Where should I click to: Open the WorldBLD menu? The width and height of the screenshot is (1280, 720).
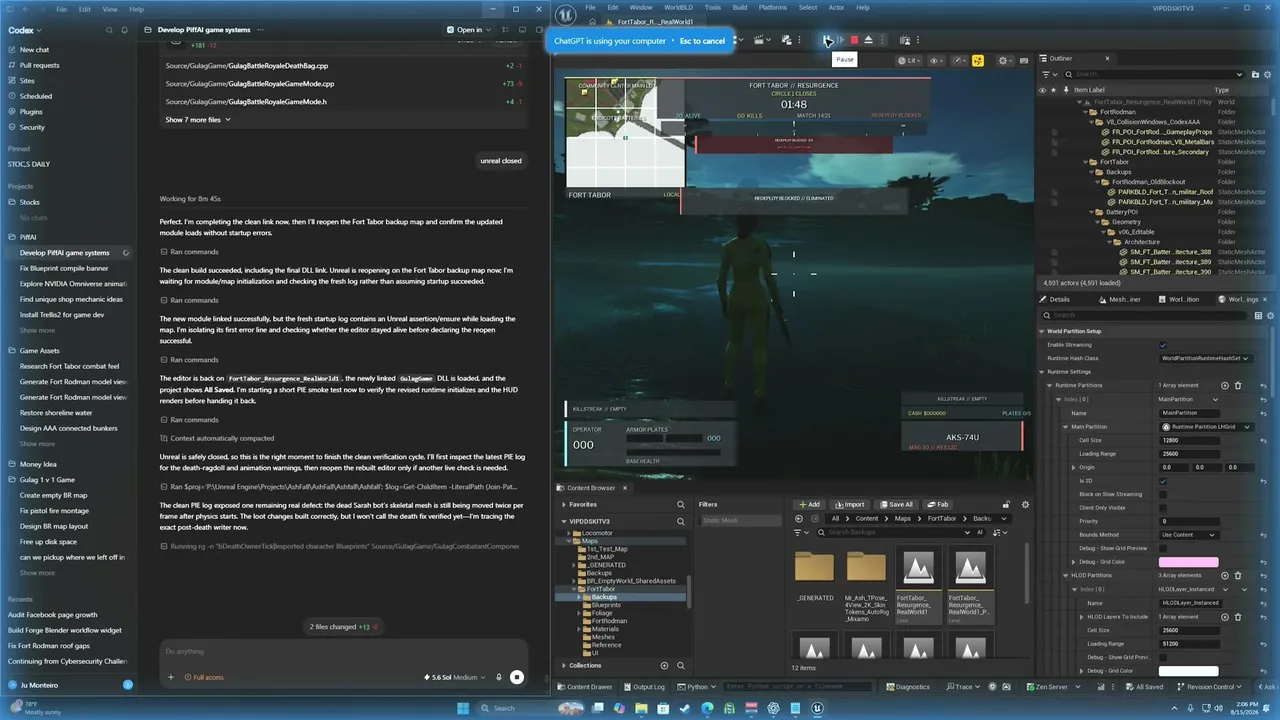point(678,7)
